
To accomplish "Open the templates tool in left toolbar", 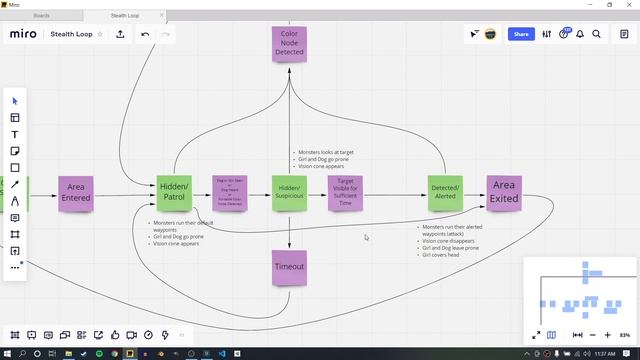I will coord(15,118).
